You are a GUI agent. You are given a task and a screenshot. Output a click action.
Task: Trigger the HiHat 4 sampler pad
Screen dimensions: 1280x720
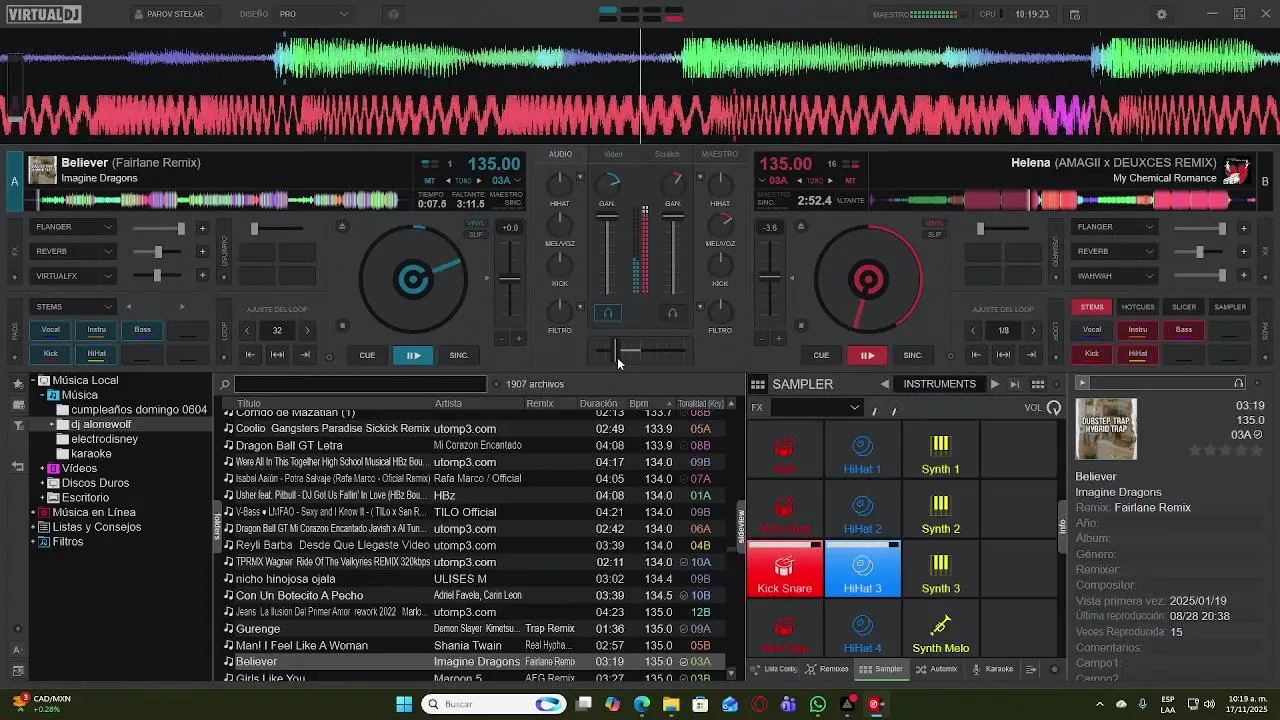point(862,629)
